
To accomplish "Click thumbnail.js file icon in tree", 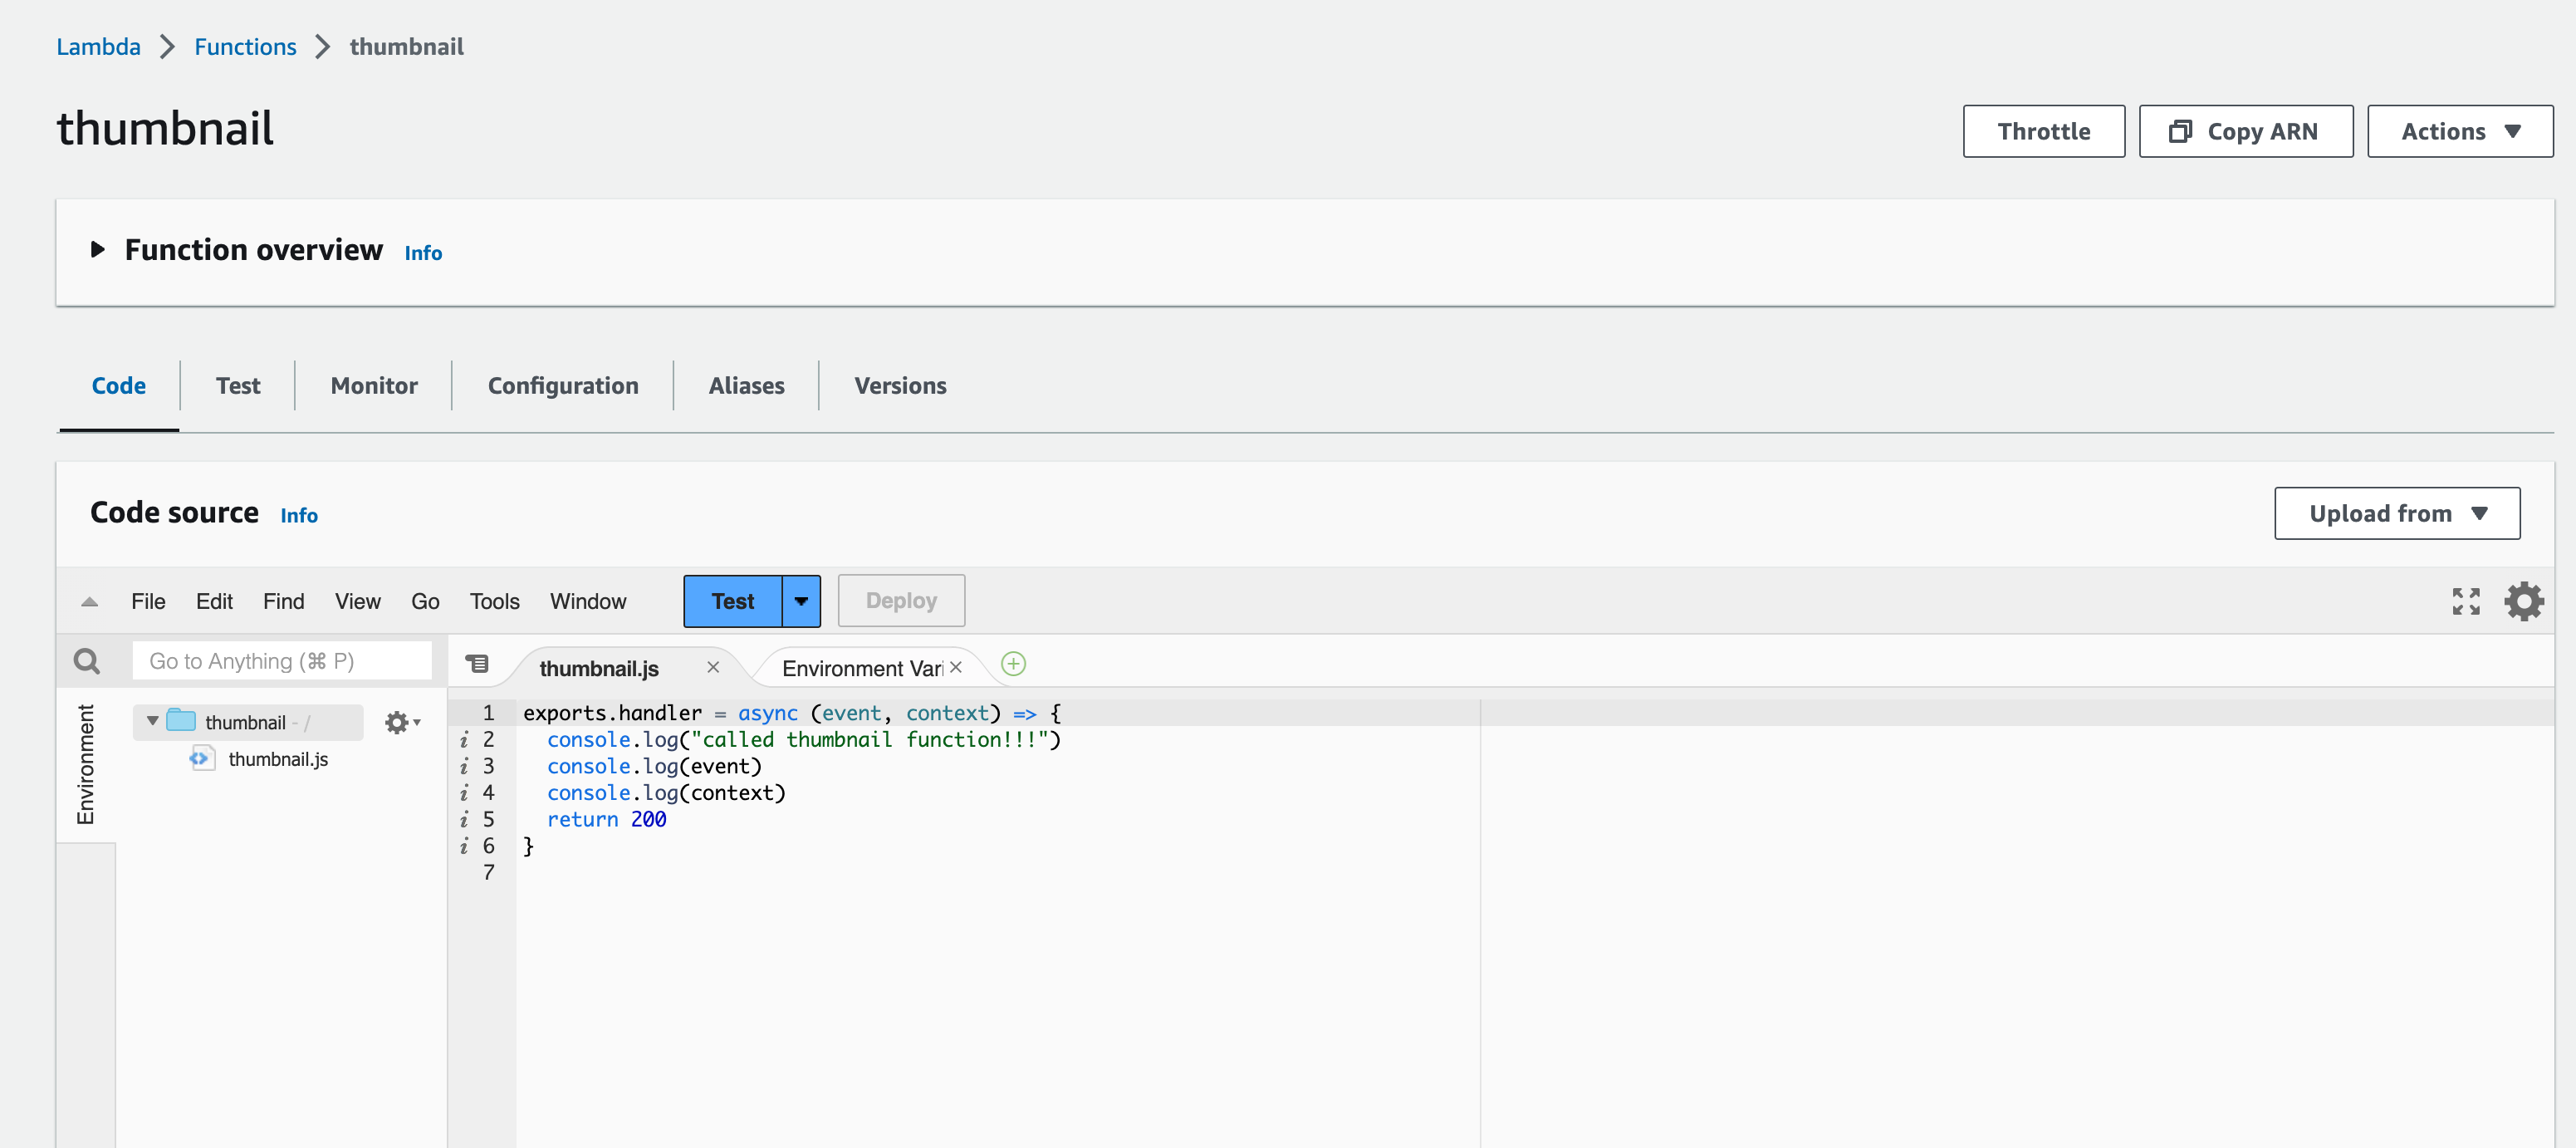I will click(202, 758).
